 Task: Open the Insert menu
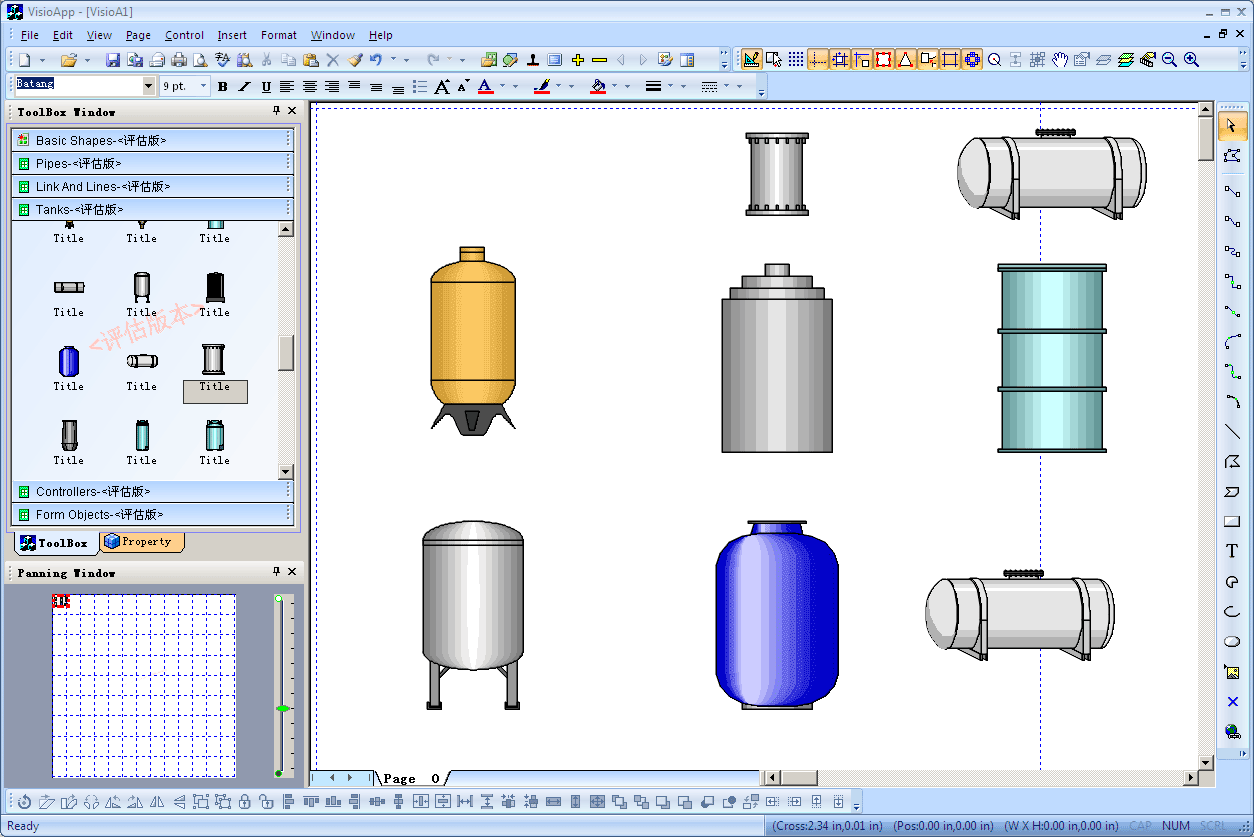pyautogui.click(x=232, y=35)
